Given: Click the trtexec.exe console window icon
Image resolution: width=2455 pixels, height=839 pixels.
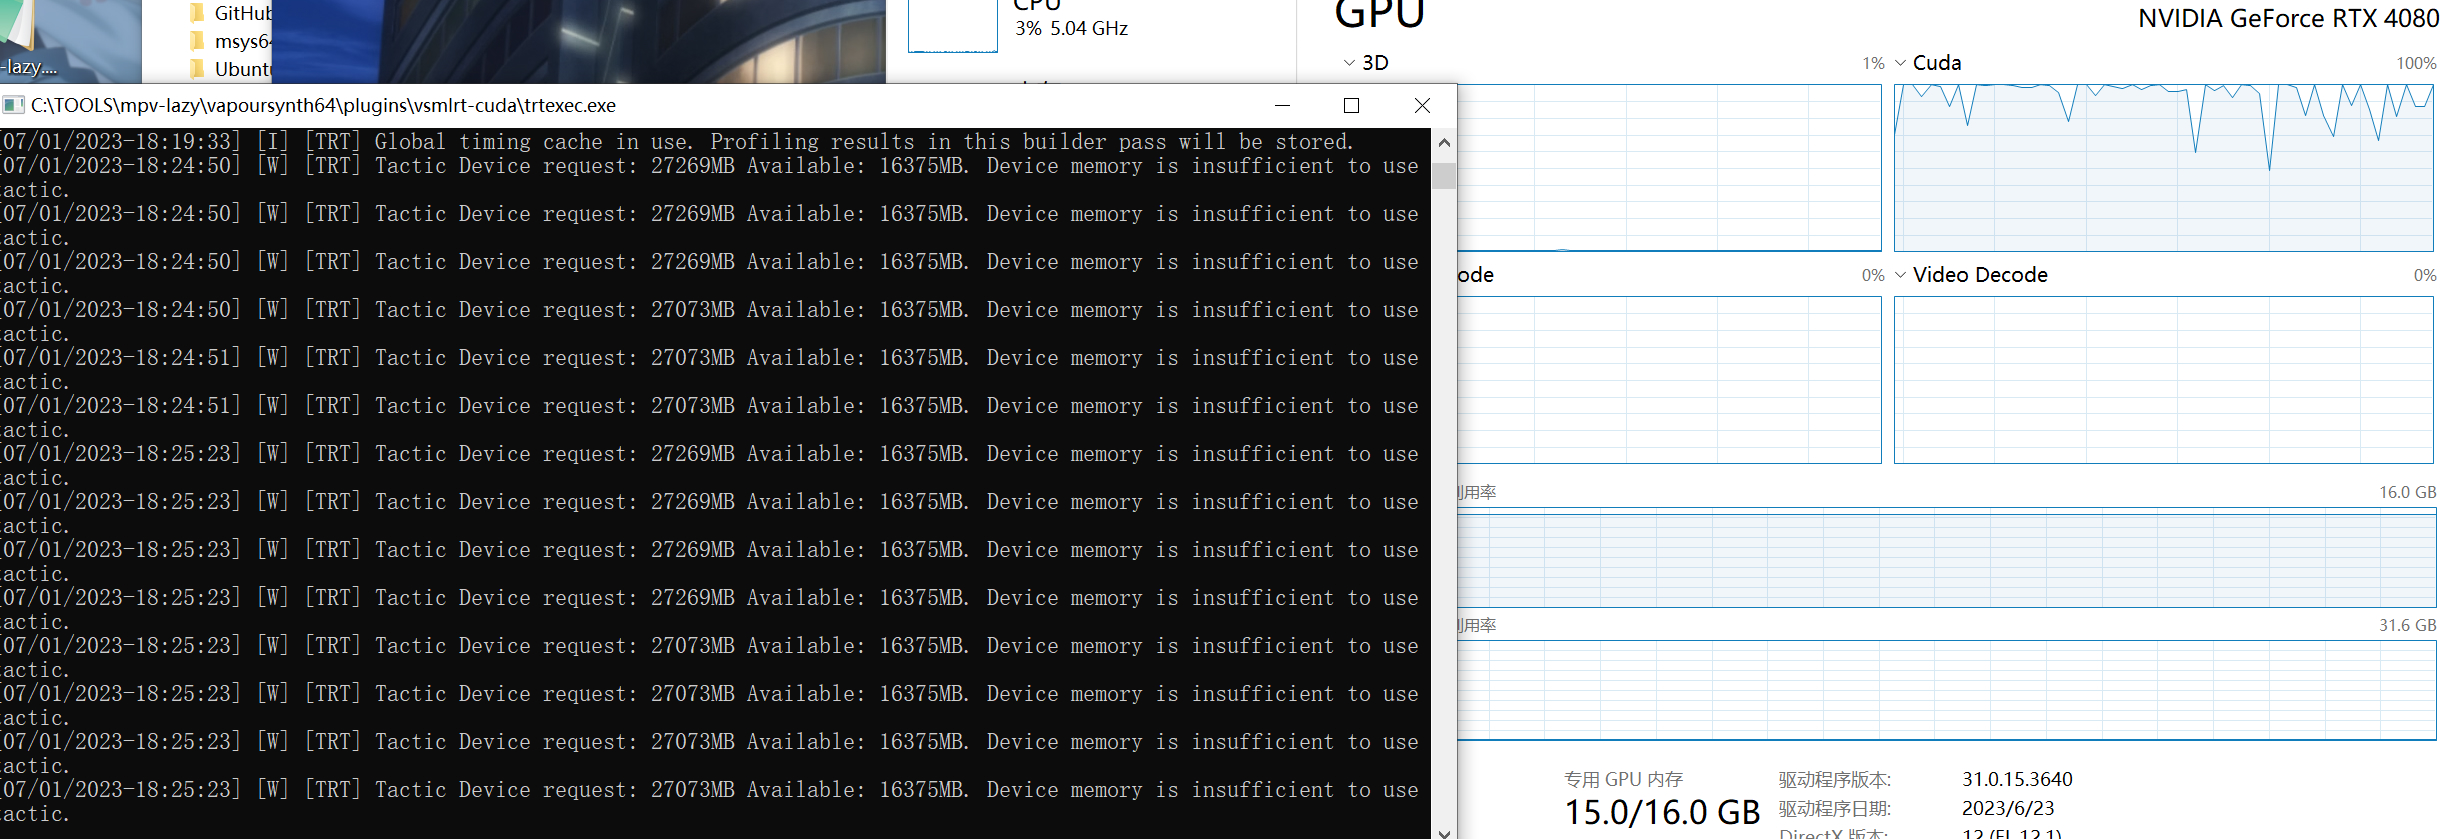Looking at the screenshot, I should point(14,105).
